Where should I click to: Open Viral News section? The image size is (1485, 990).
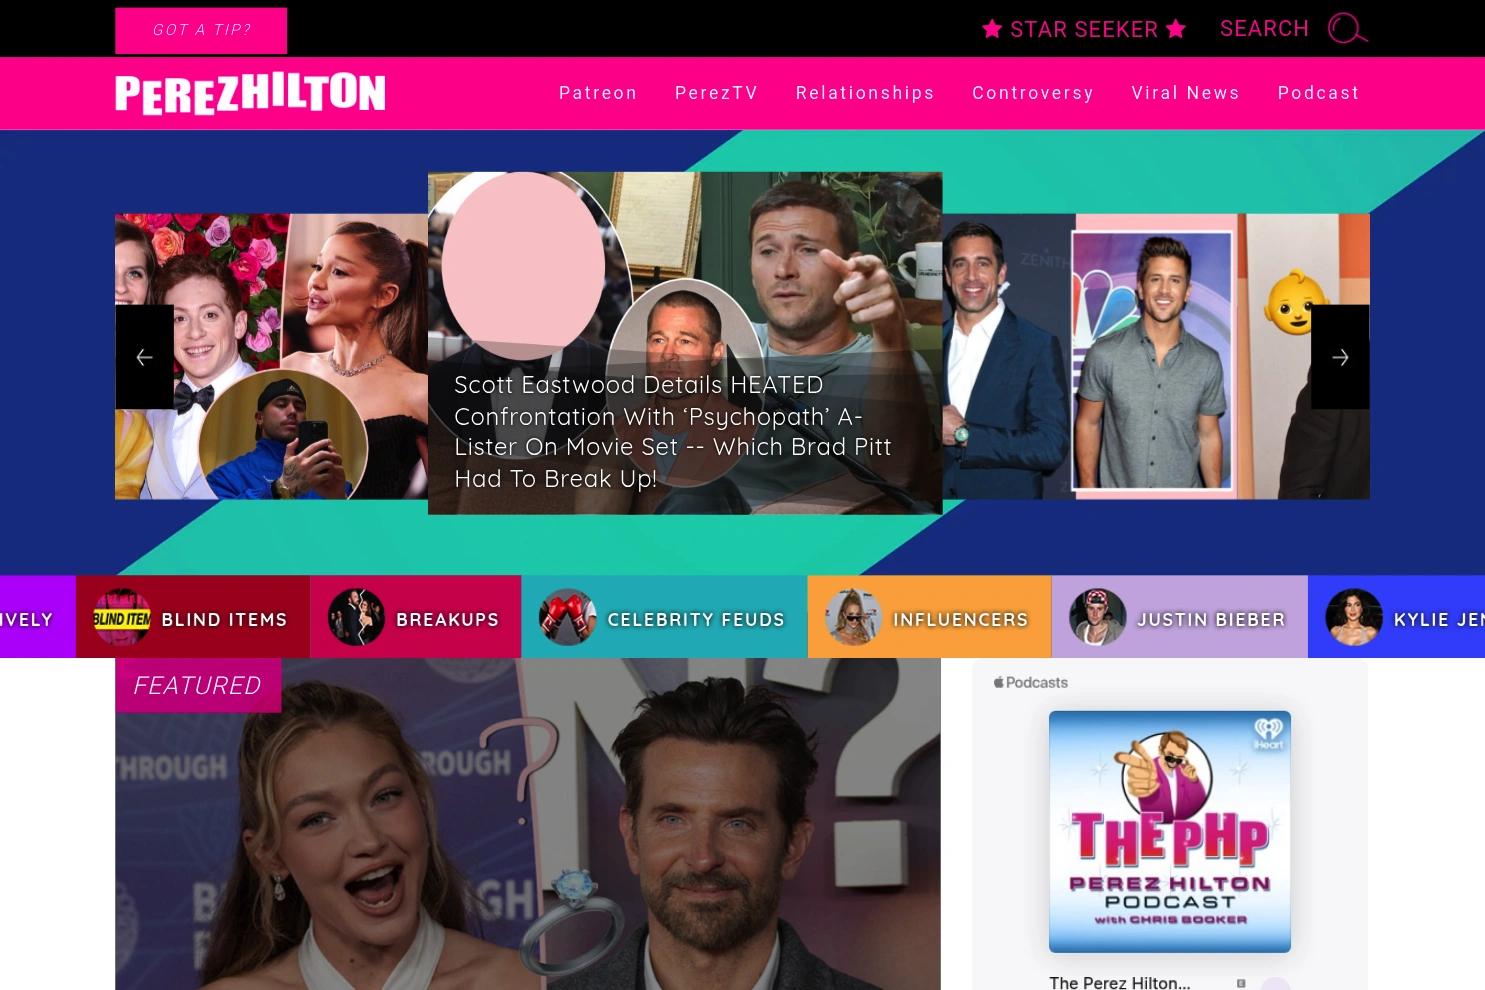pos(1186,93)
